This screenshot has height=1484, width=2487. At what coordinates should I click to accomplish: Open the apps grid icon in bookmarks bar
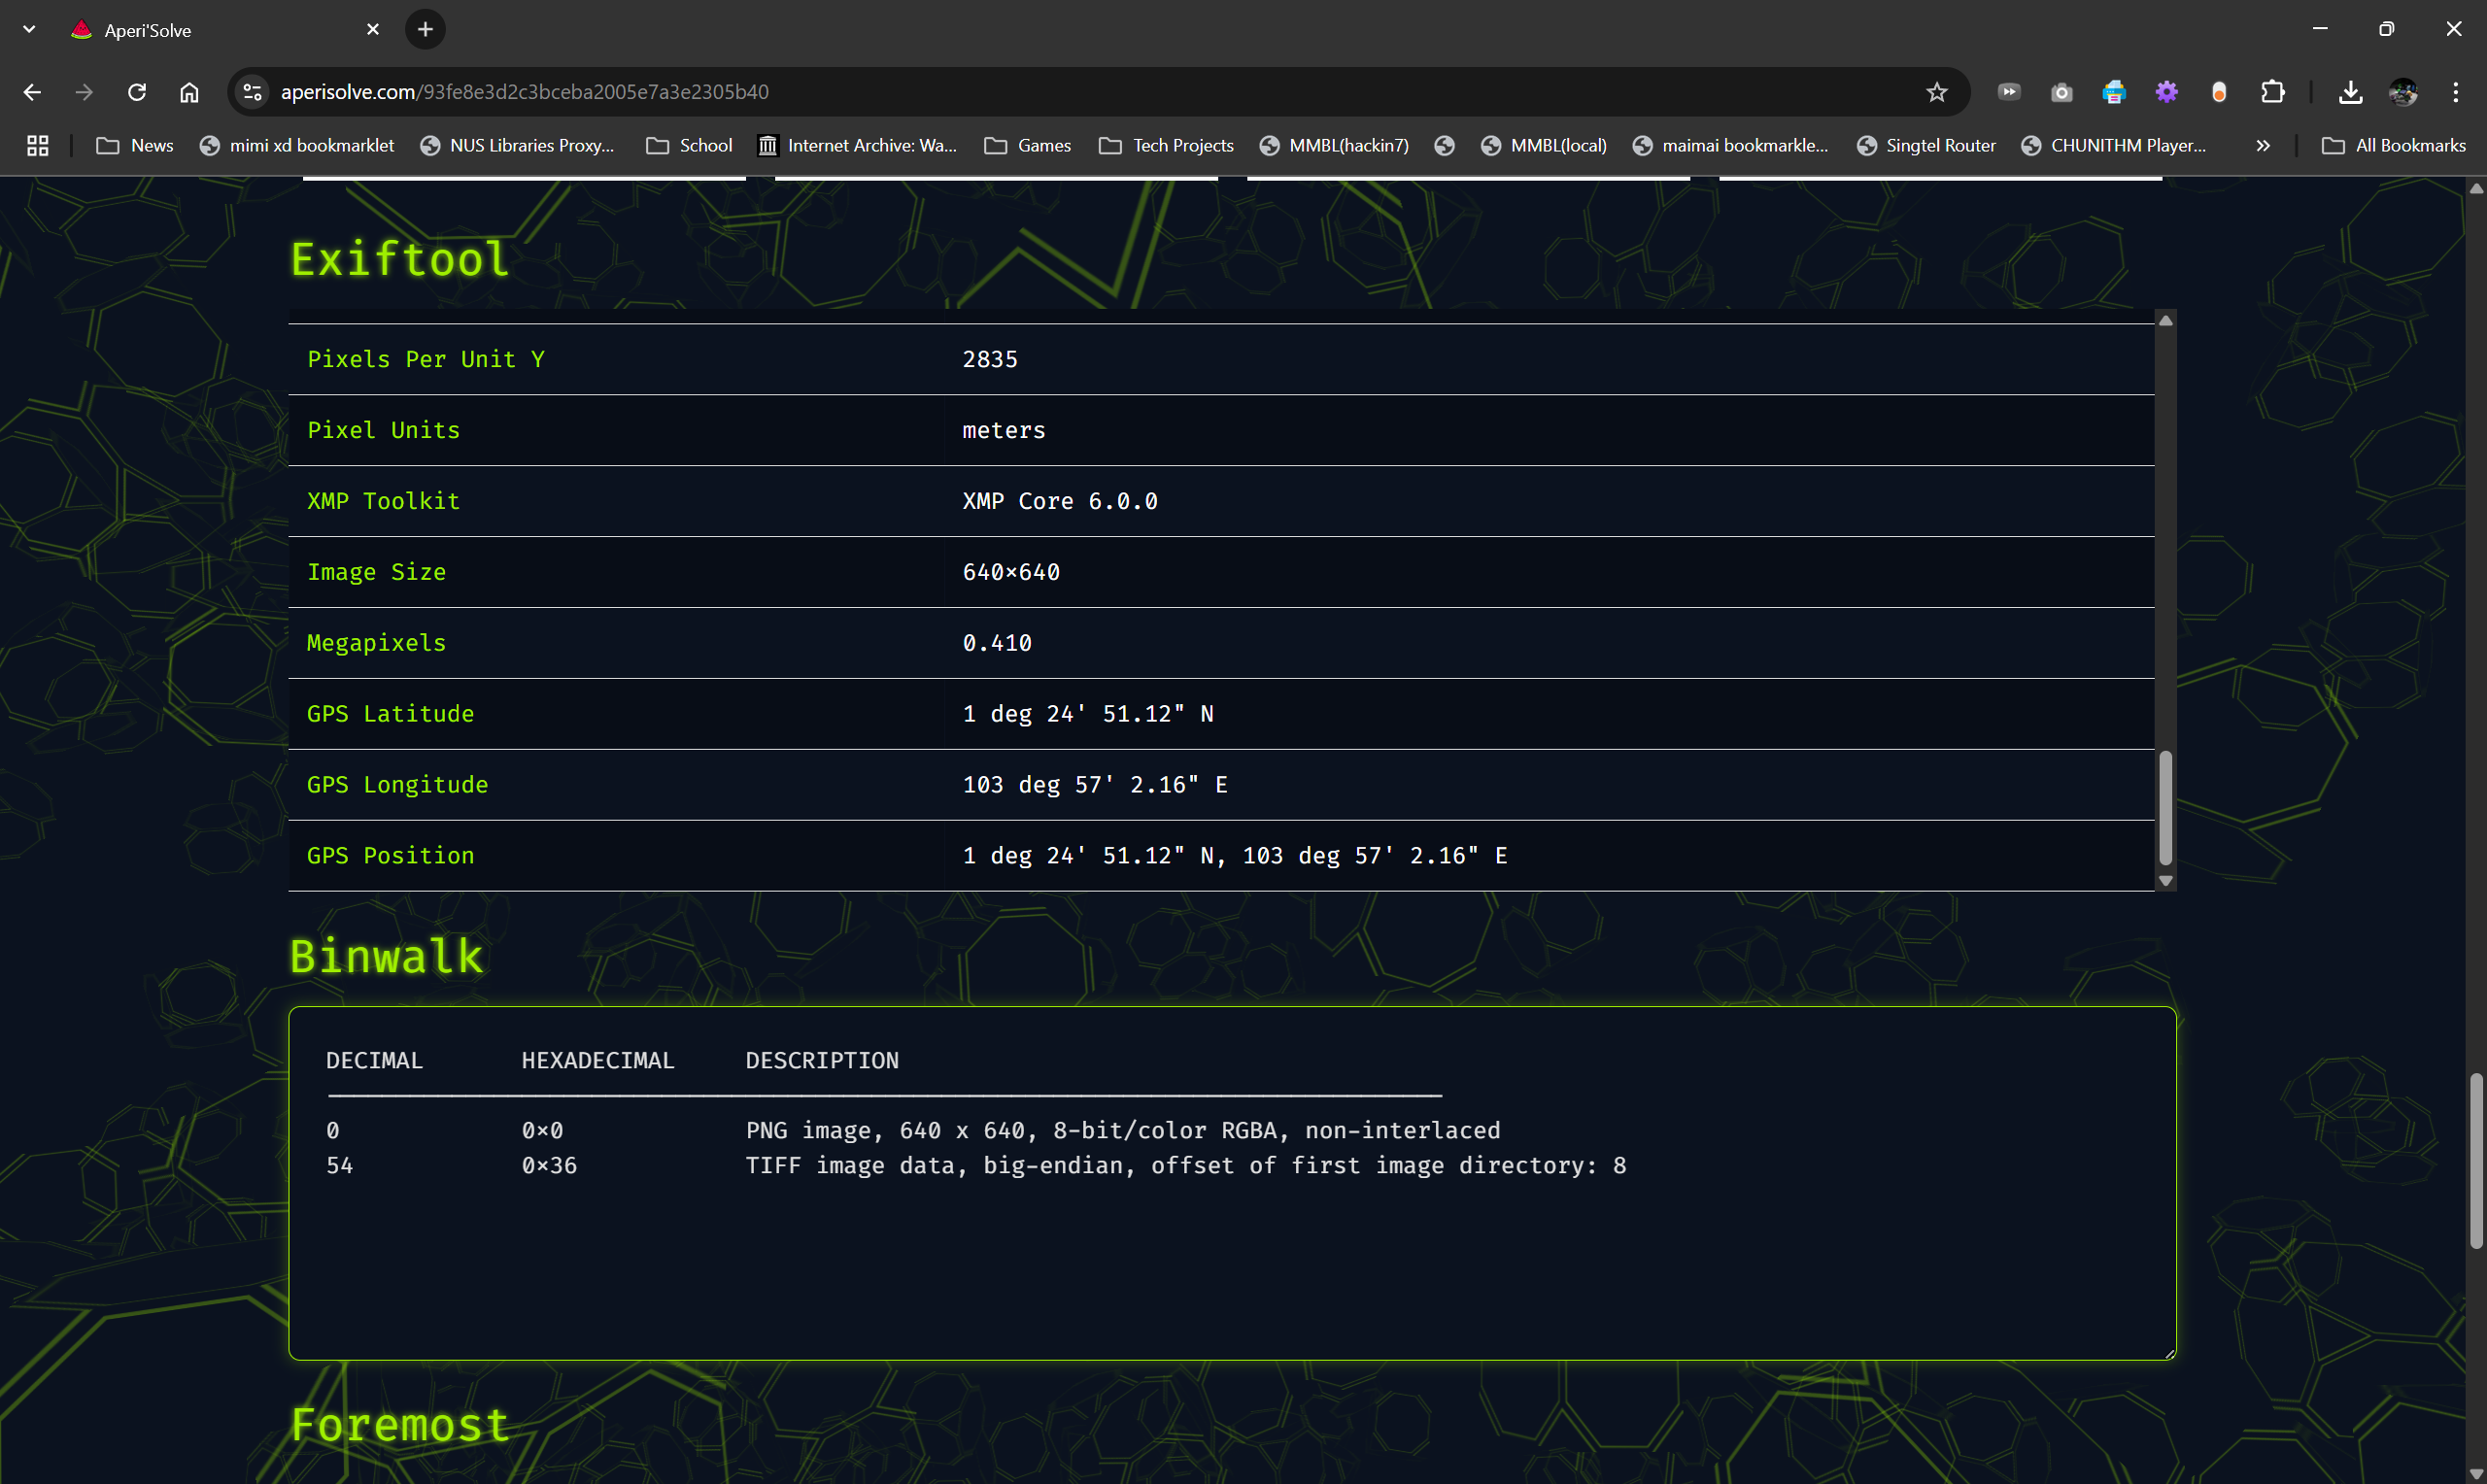point(37,146)
